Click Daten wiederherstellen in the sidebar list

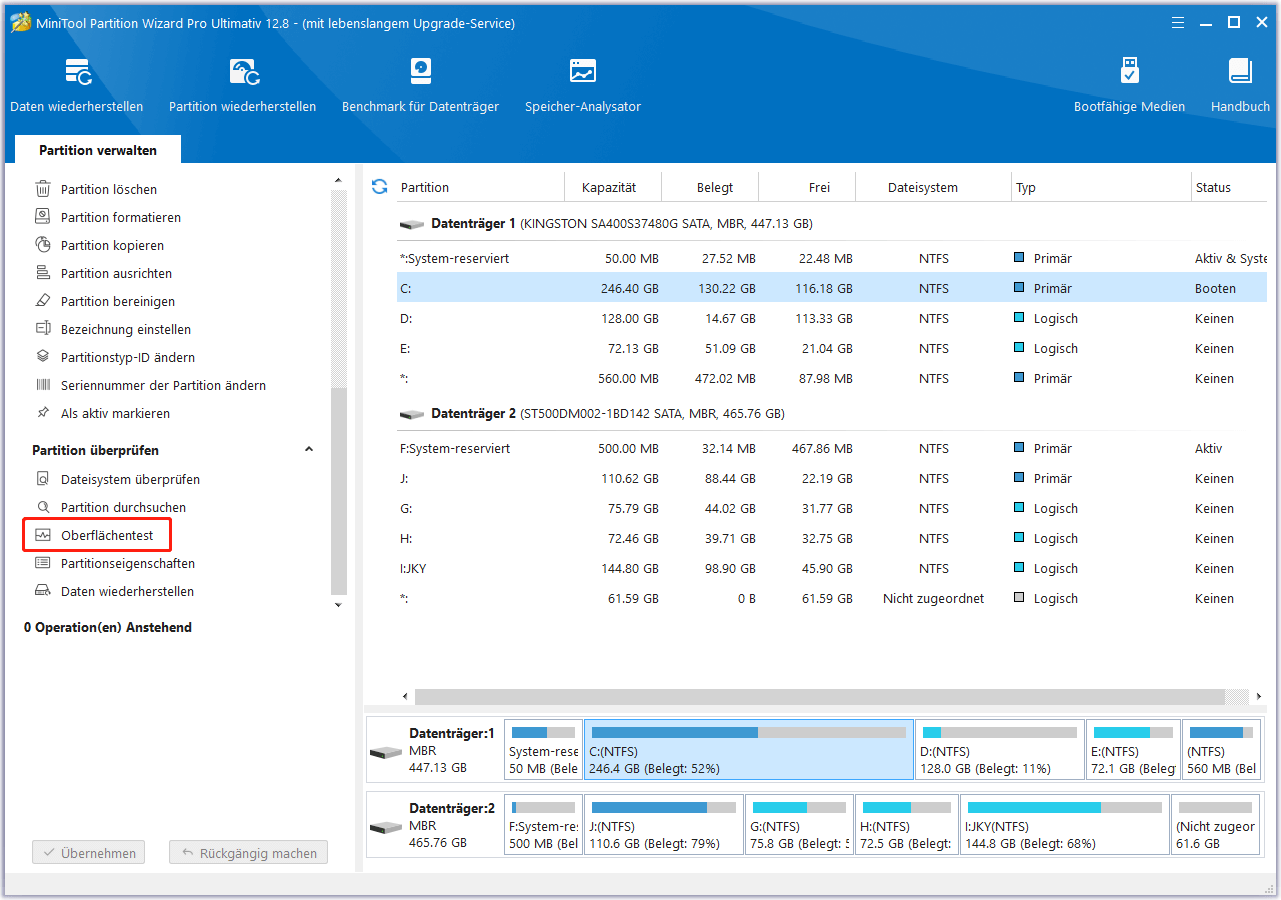click(x=127, y=591)
